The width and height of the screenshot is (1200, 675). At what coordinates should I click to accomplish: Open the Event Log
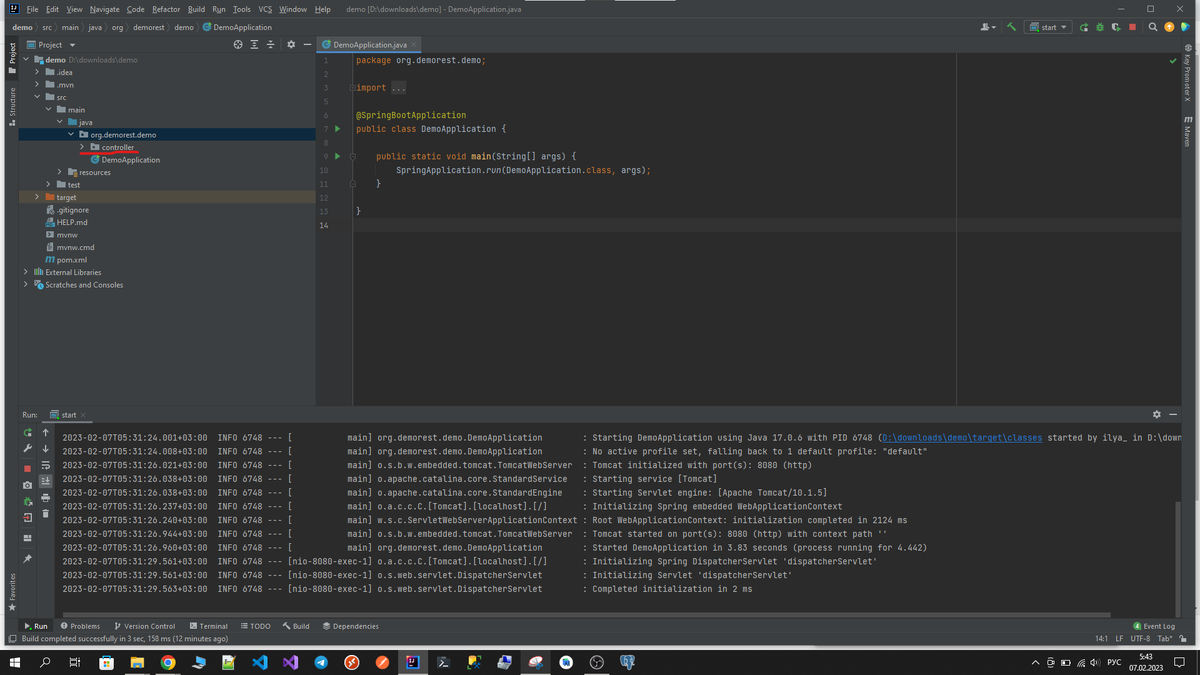pyautogui.click(x=1154, y=626)
